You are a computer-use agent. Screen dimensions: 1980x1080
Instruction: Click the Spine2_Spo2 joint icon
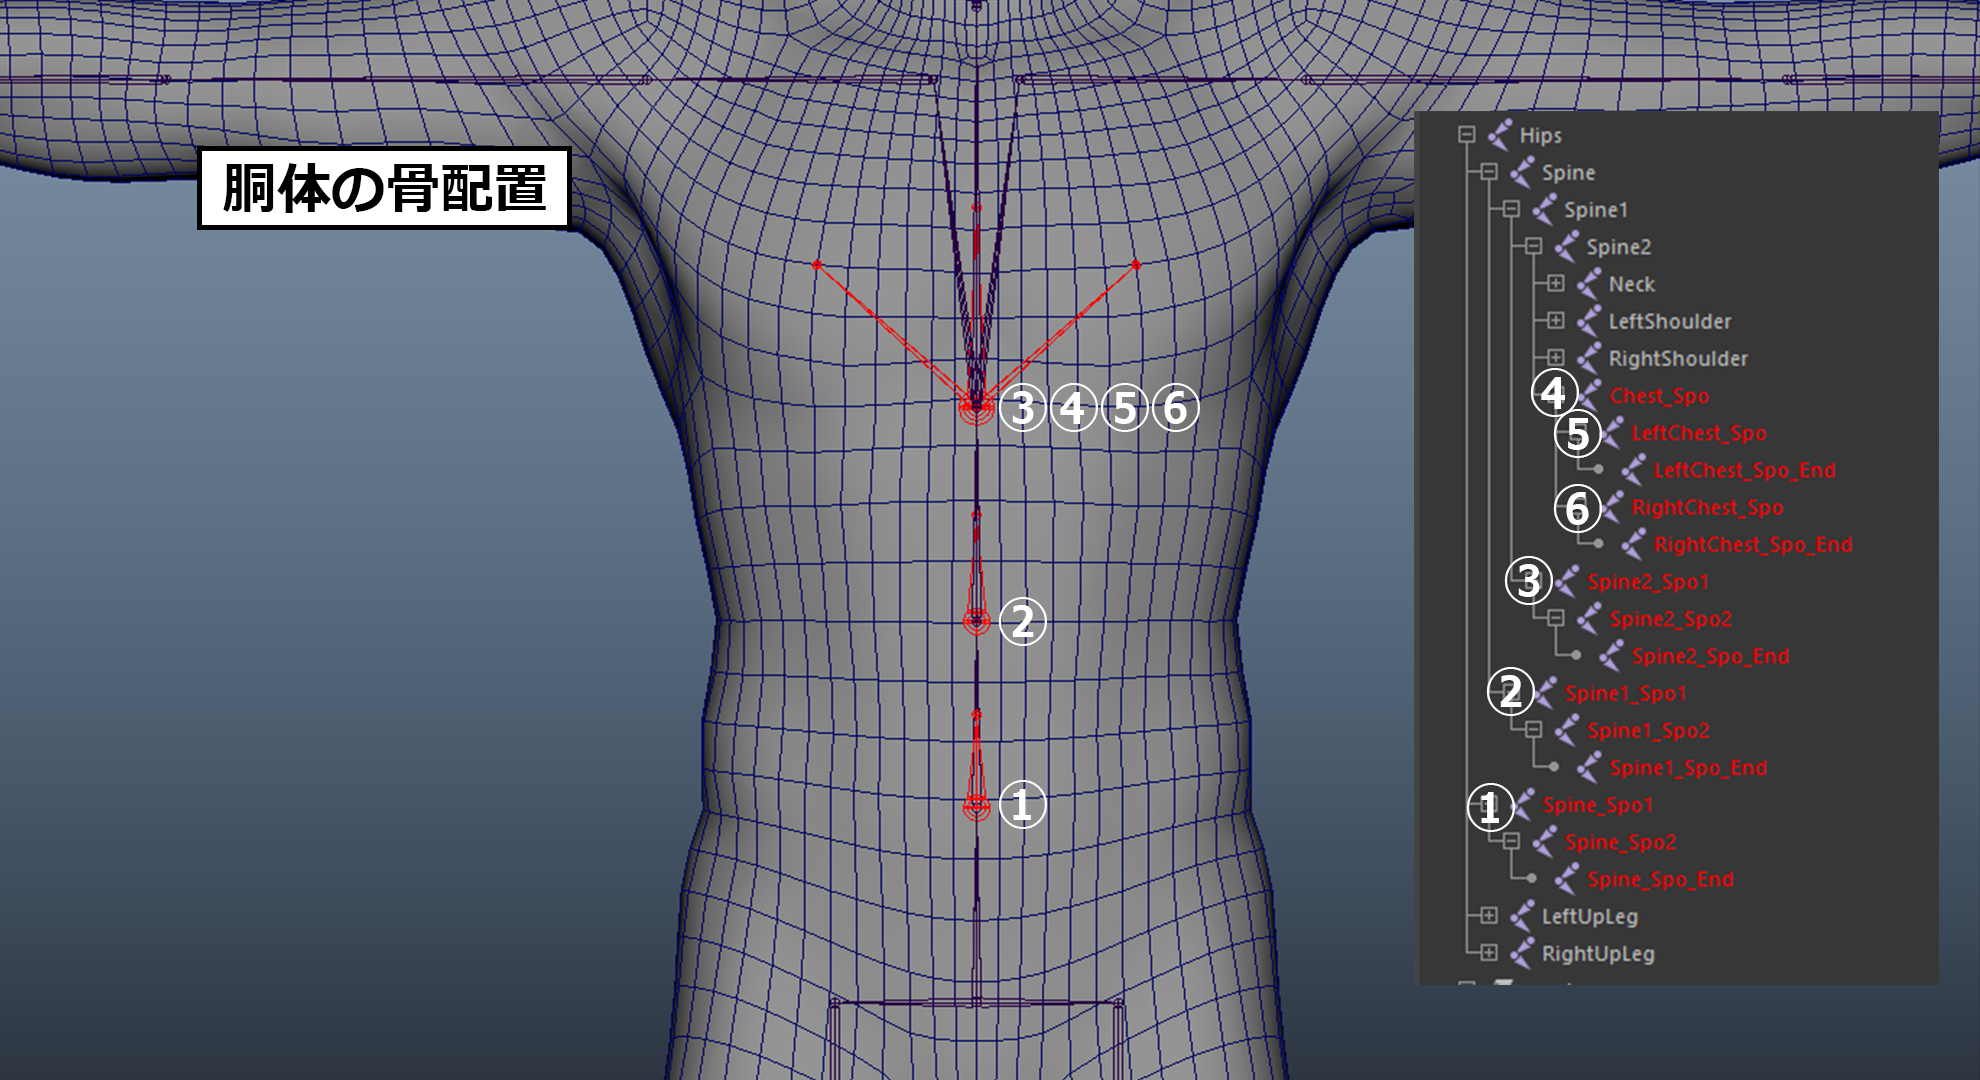click(1588, 619)
